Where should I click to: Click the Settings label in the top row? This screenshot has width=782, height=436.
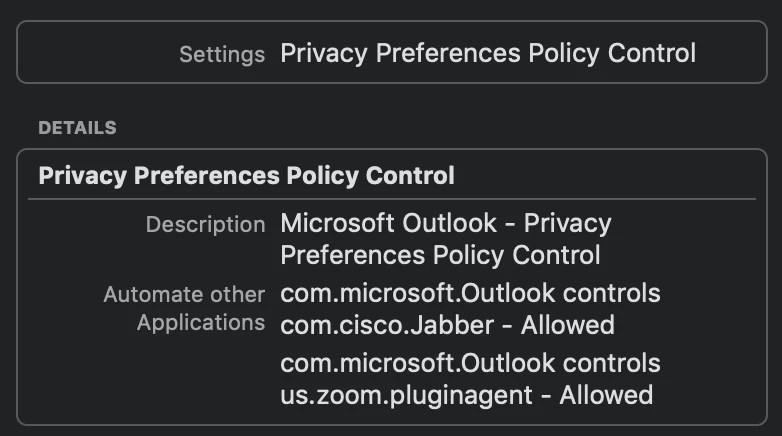(221, 54)
